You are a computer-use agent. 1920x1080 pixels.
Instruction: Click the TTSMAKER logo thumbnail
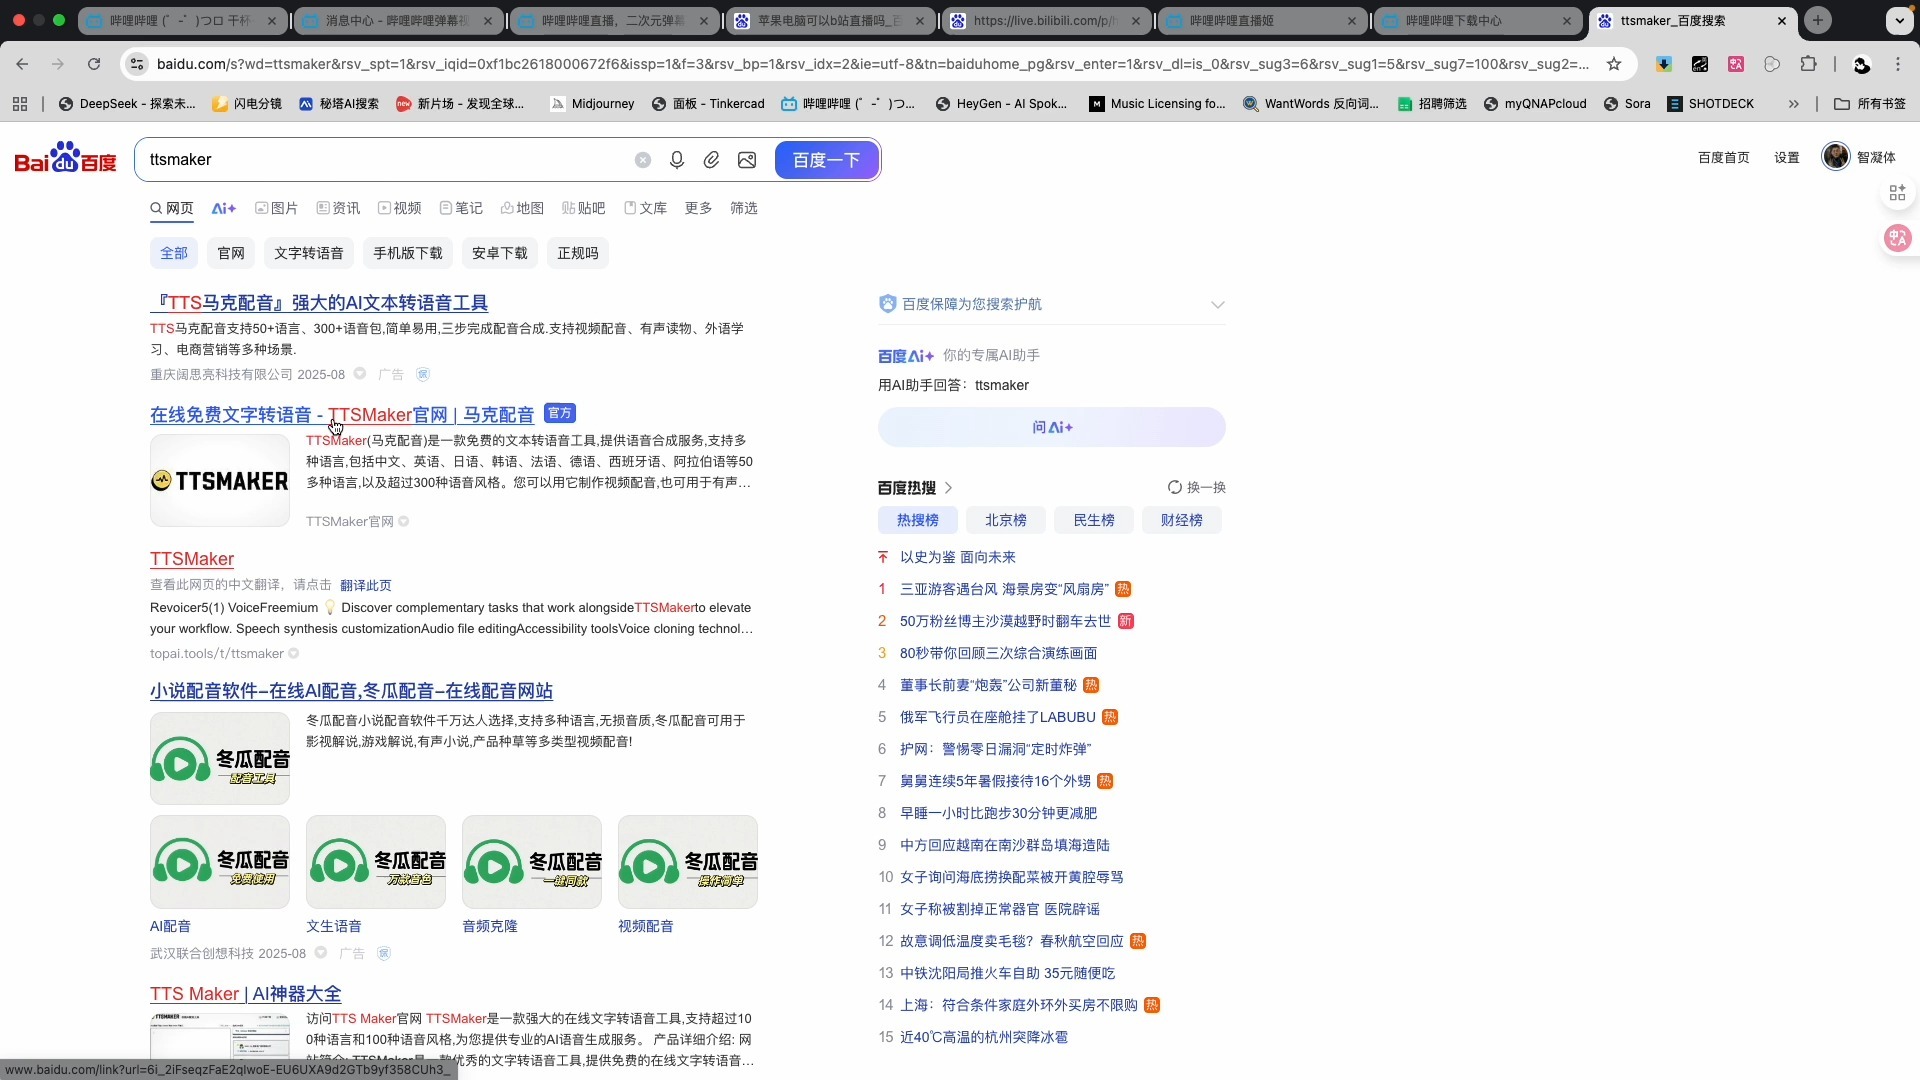point(220,481)
